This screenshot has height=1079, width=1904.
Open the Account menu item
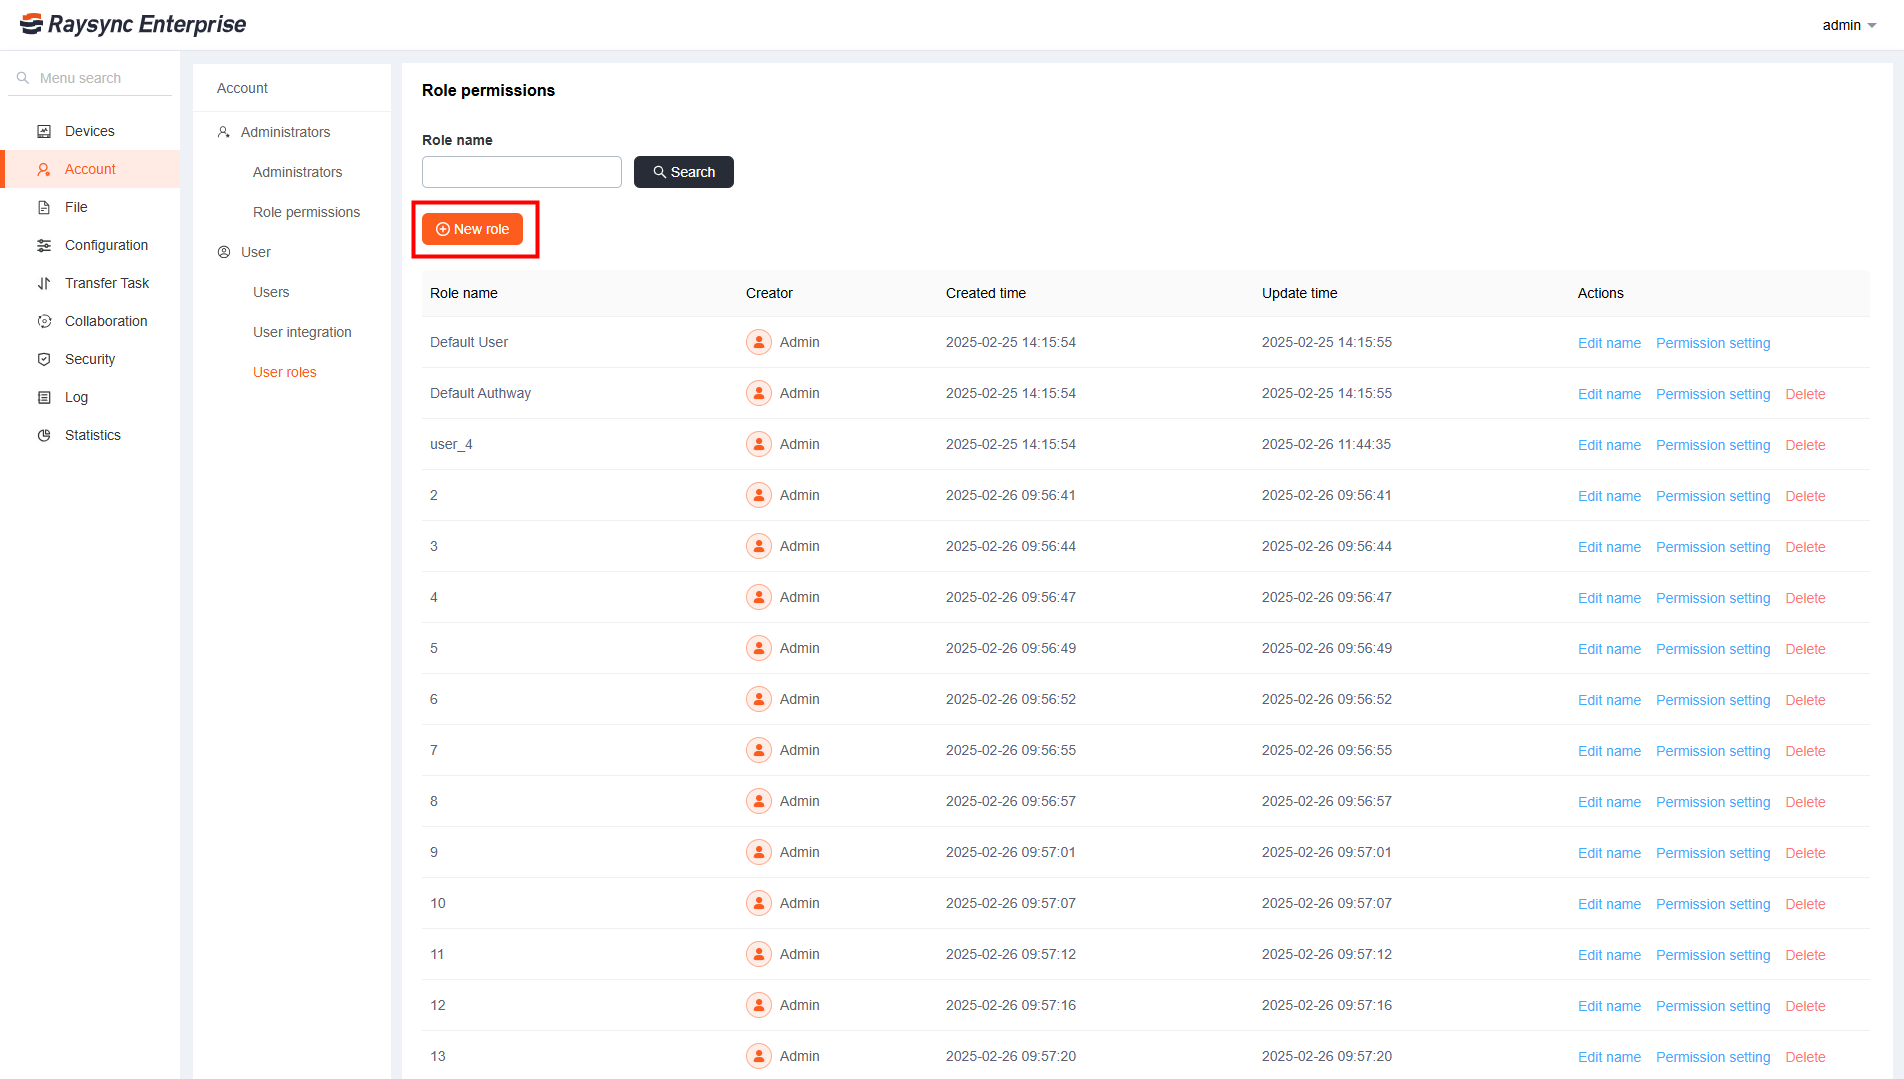click(90, 169)
